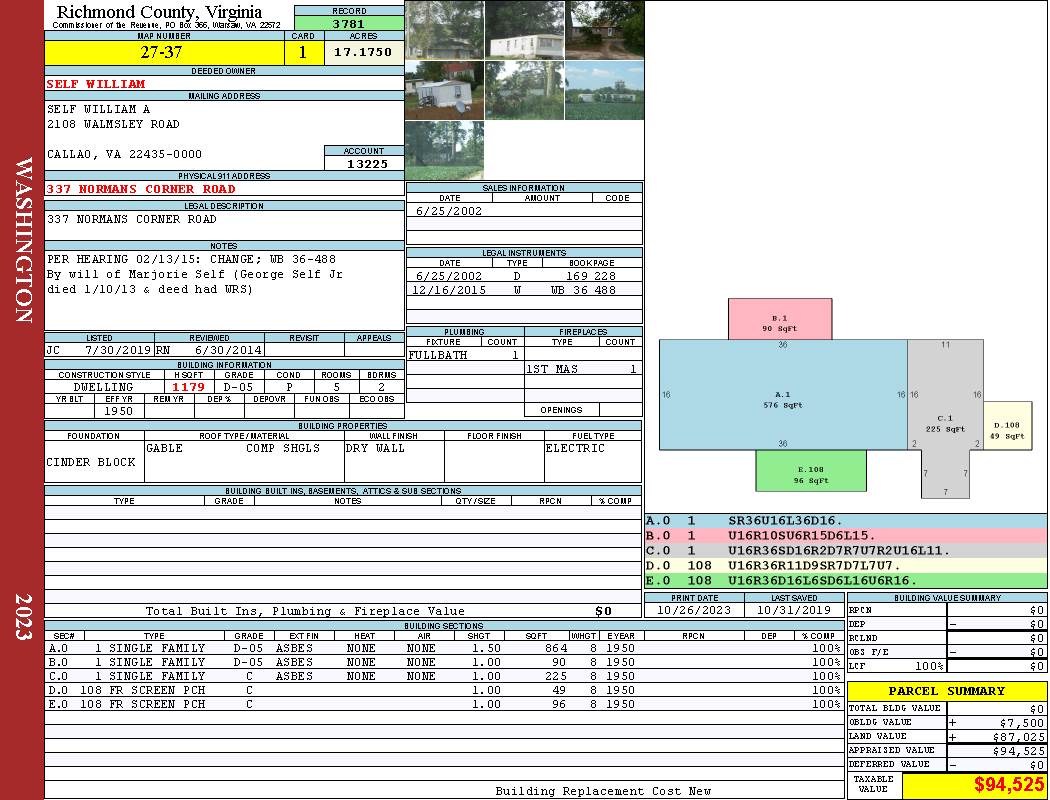The height and width of the screenshot is (800, 1050).
Task: Select 1ST MAS fireplace type row
Action: pyautogui.click(x=583, y=370)
